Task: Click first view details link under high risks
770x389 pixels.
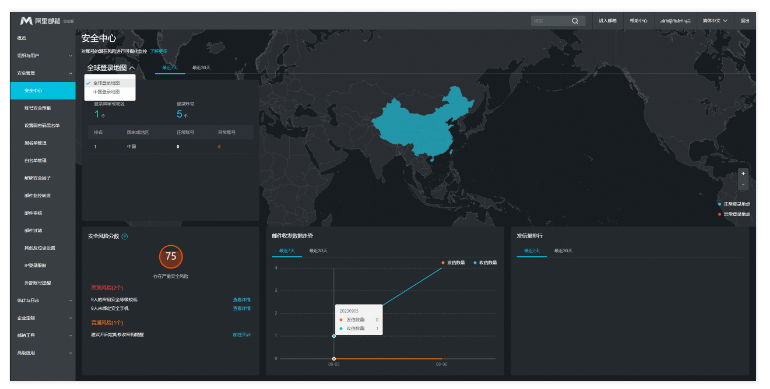Action: click(x=242, y=300)
